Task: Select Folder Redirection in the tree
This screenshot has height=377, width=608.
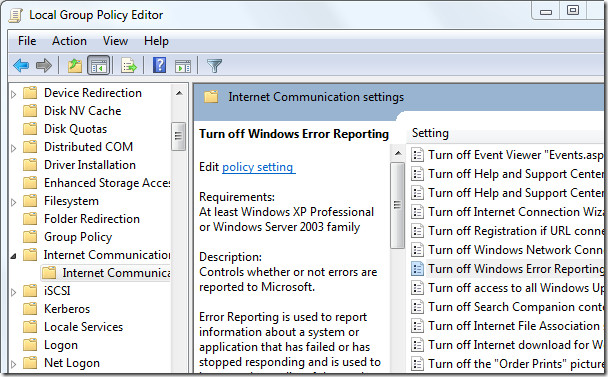Action: [92, 219]
